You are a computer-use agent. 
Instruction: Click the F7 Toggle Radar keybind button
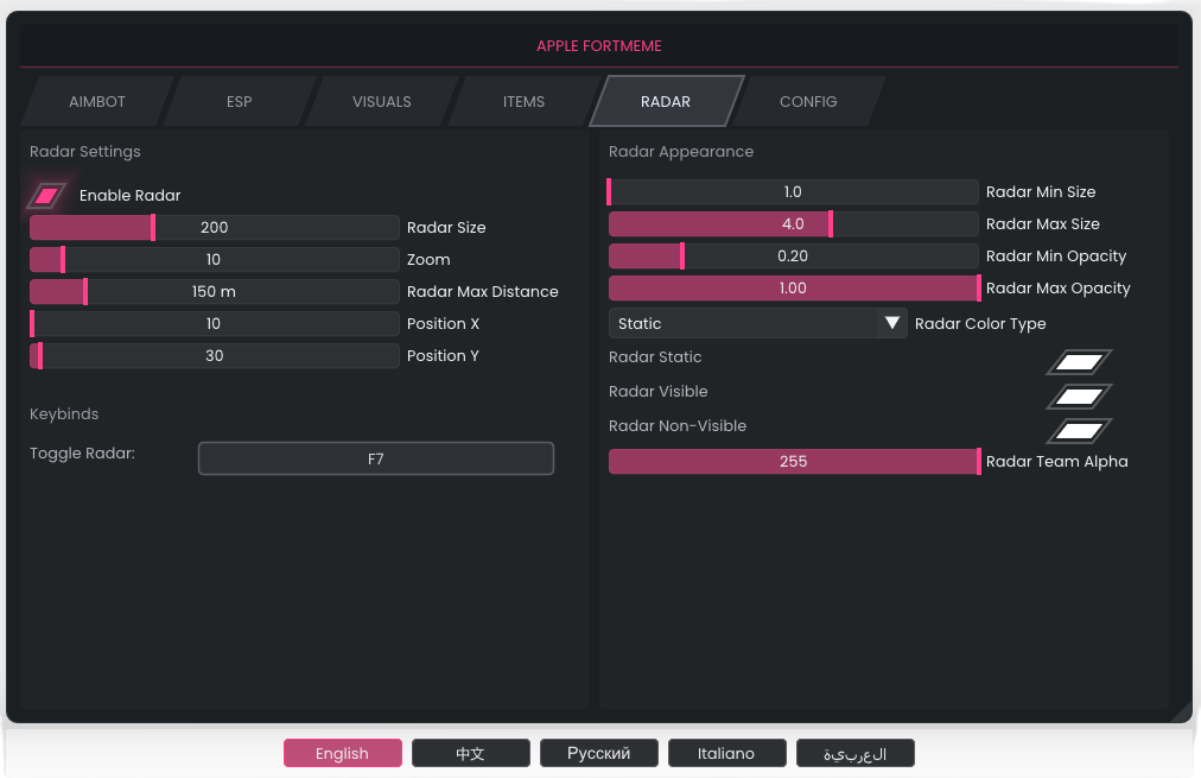click(x=376, y=459)
